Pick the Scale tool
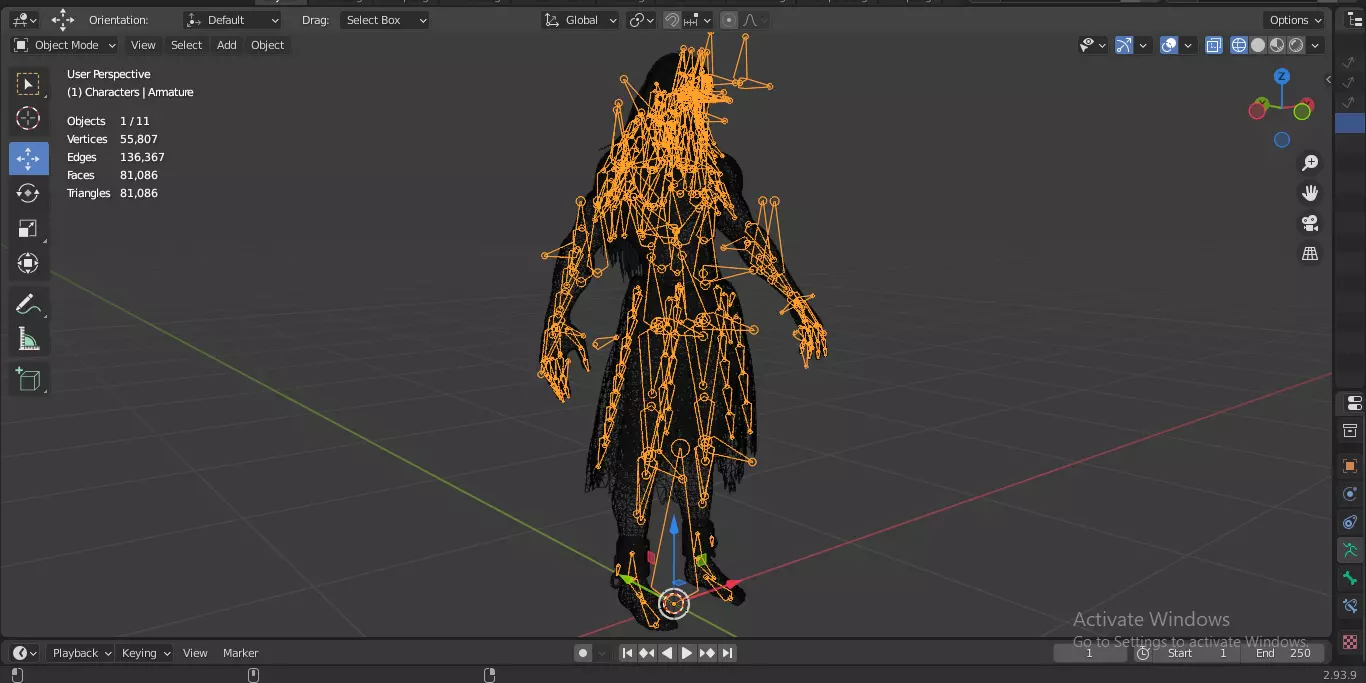The height and width of the screenshot is (683, 1366). point(28,228)
